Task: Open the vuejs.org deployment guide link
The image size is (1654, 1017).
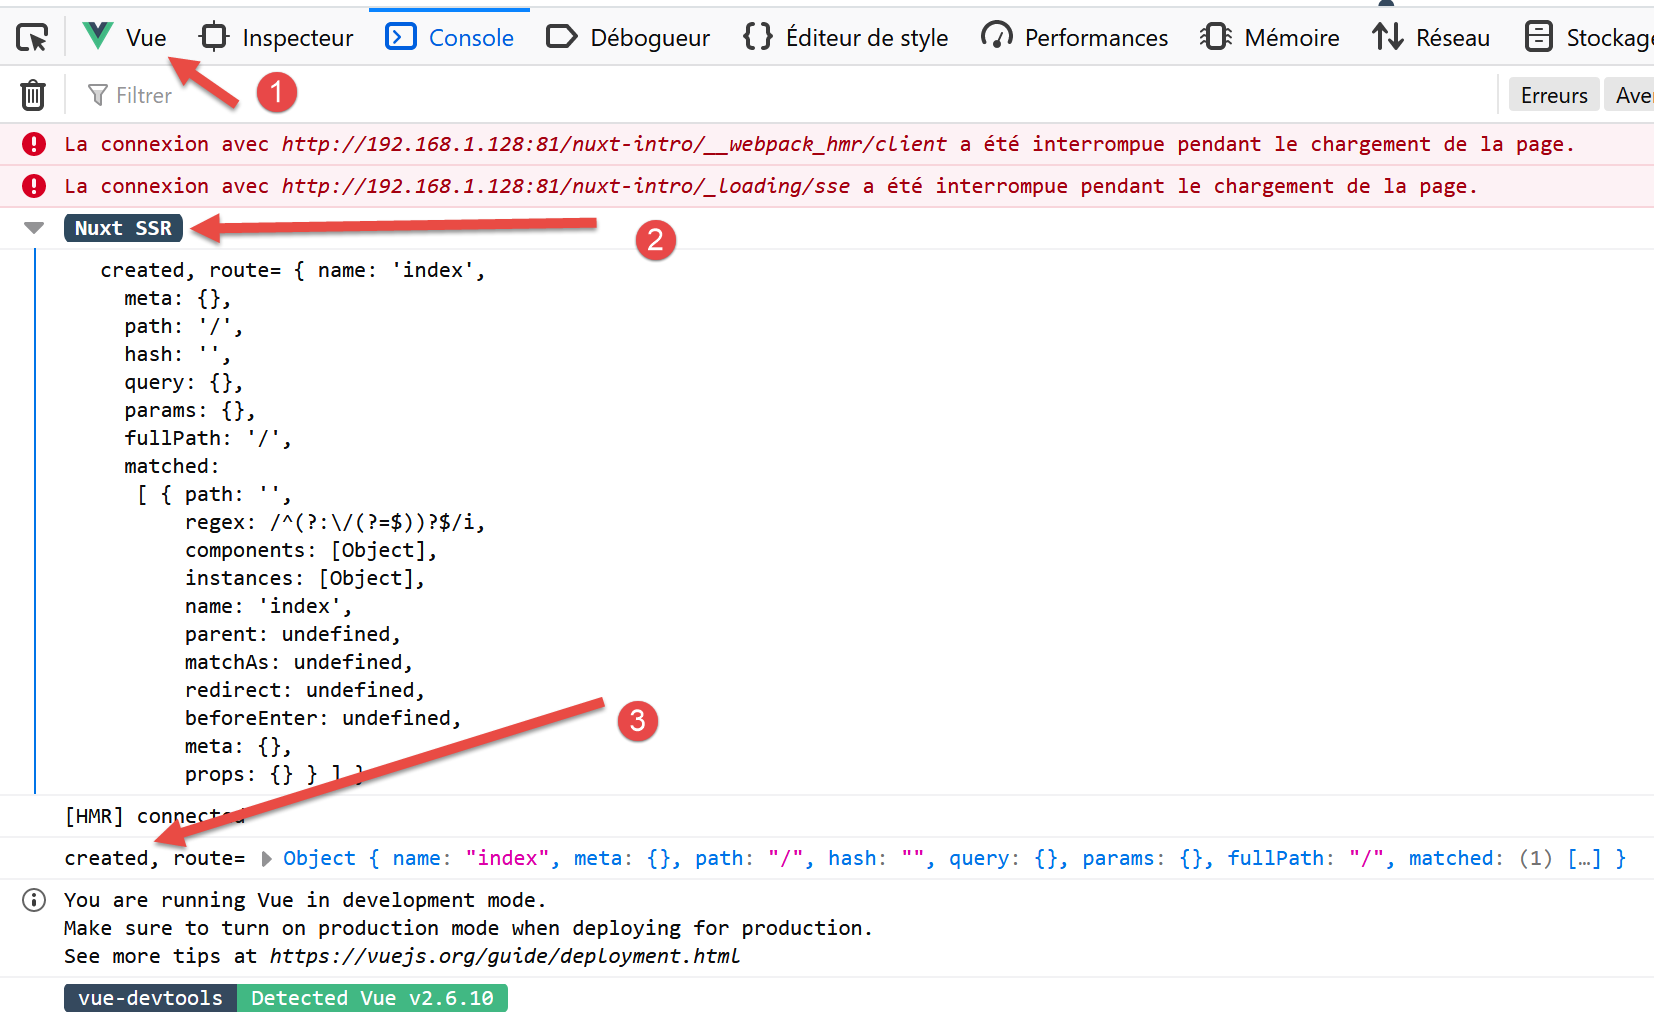Action: click(504, 956)
